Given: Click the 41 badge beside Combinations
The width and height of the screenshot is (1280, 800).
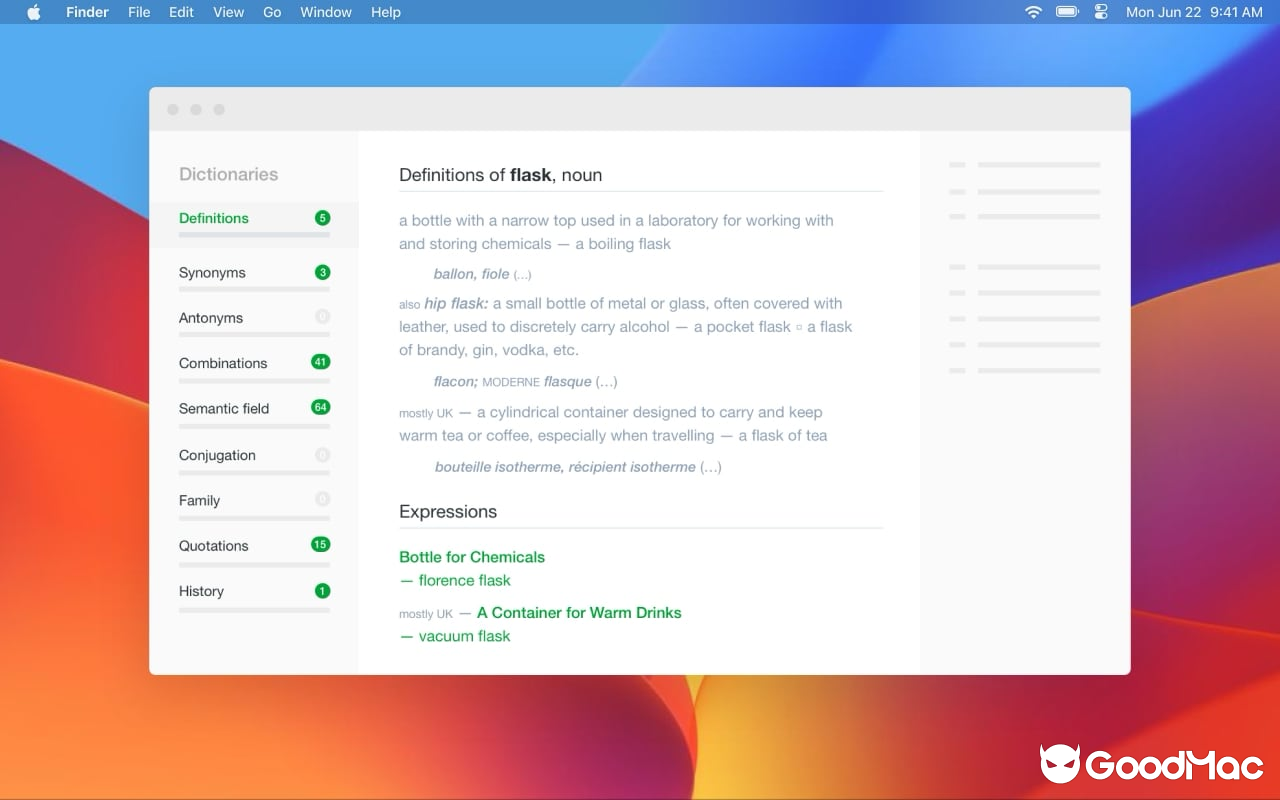Looking at the screenshot, I should pyautogui.click(x=320, y=362).
